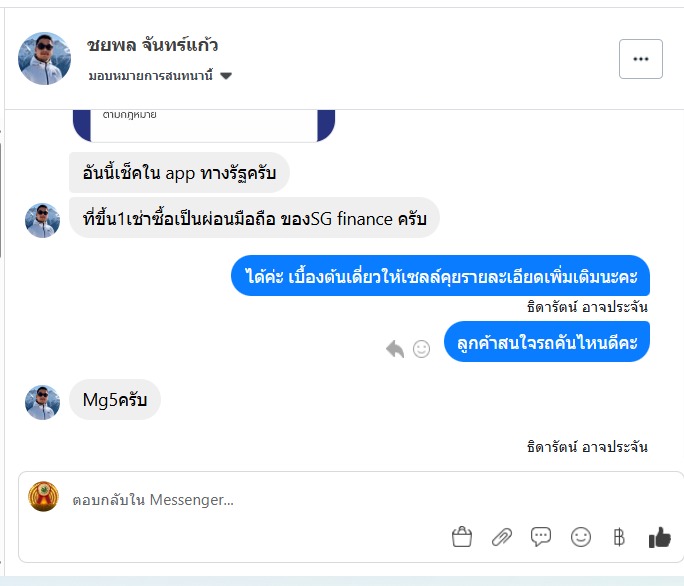Attach a file with the paperclip icon
Viewport: 684px width, 586px height.
[501, 537]
